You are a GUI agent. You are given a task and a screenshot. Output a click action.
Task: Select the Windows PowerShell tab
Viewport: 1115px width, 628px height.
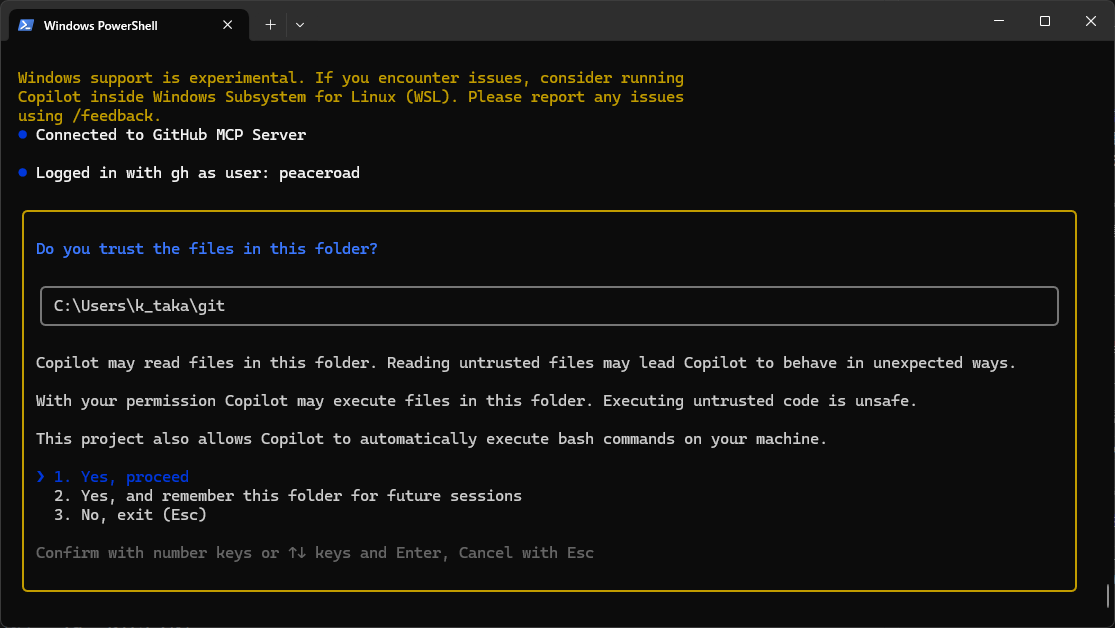(x=129, y=25)
